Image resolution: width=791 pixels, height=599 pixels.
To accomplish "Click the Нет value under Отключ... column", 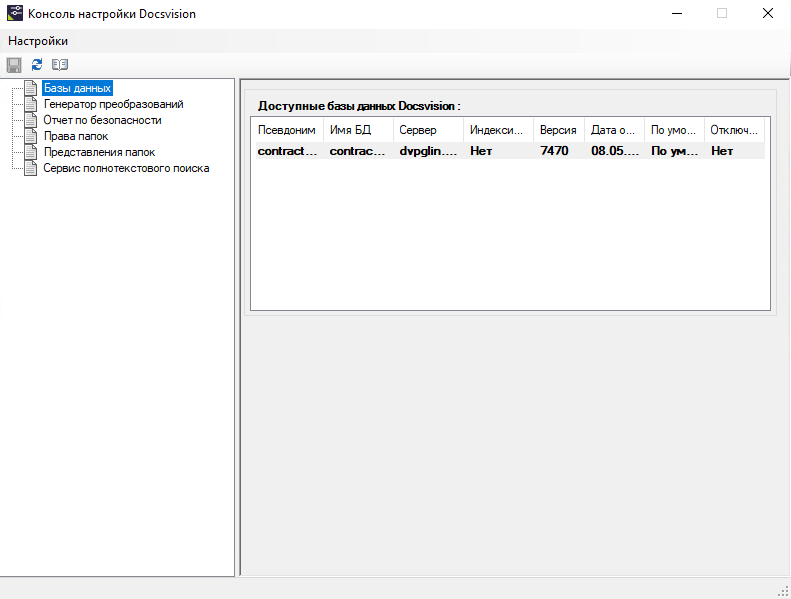I will coord(722,151).
